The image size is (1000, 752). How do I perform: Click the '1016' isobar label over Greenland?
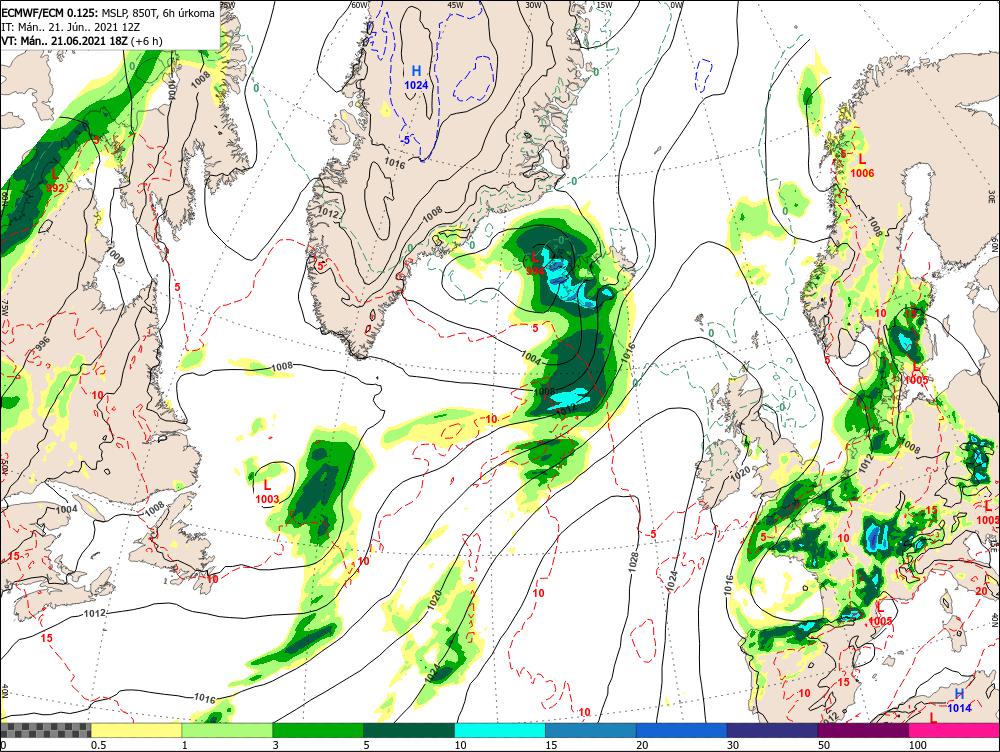pos(395,163)
